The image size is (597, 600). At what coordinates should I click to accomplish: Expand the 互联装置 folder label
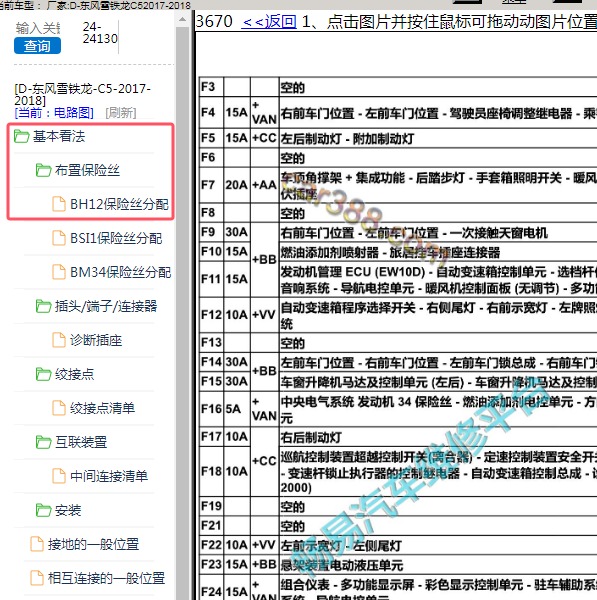click(x=81, y=442)
